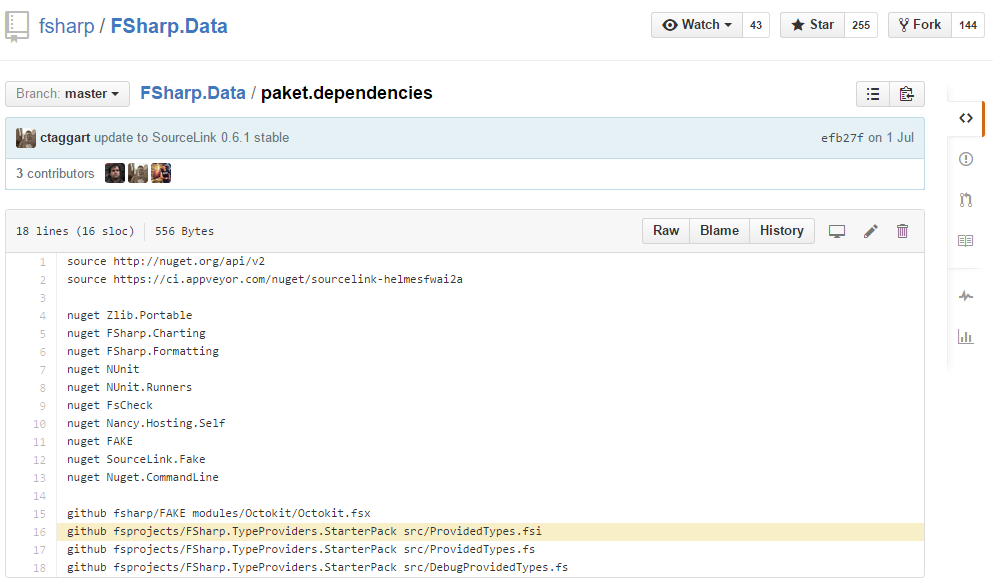Click the repository book icon
993x587 pixels.
[x=16, y=27]
